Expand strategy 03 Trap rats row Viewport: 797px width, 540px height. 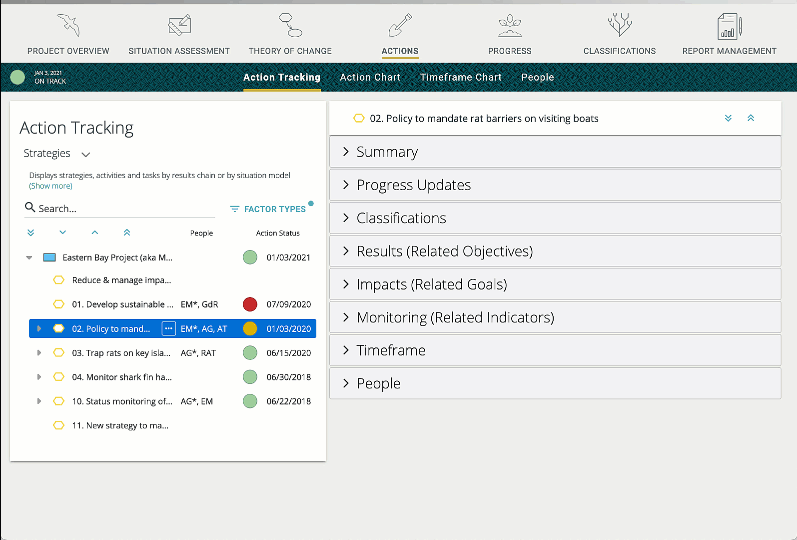tap(39, 353)
